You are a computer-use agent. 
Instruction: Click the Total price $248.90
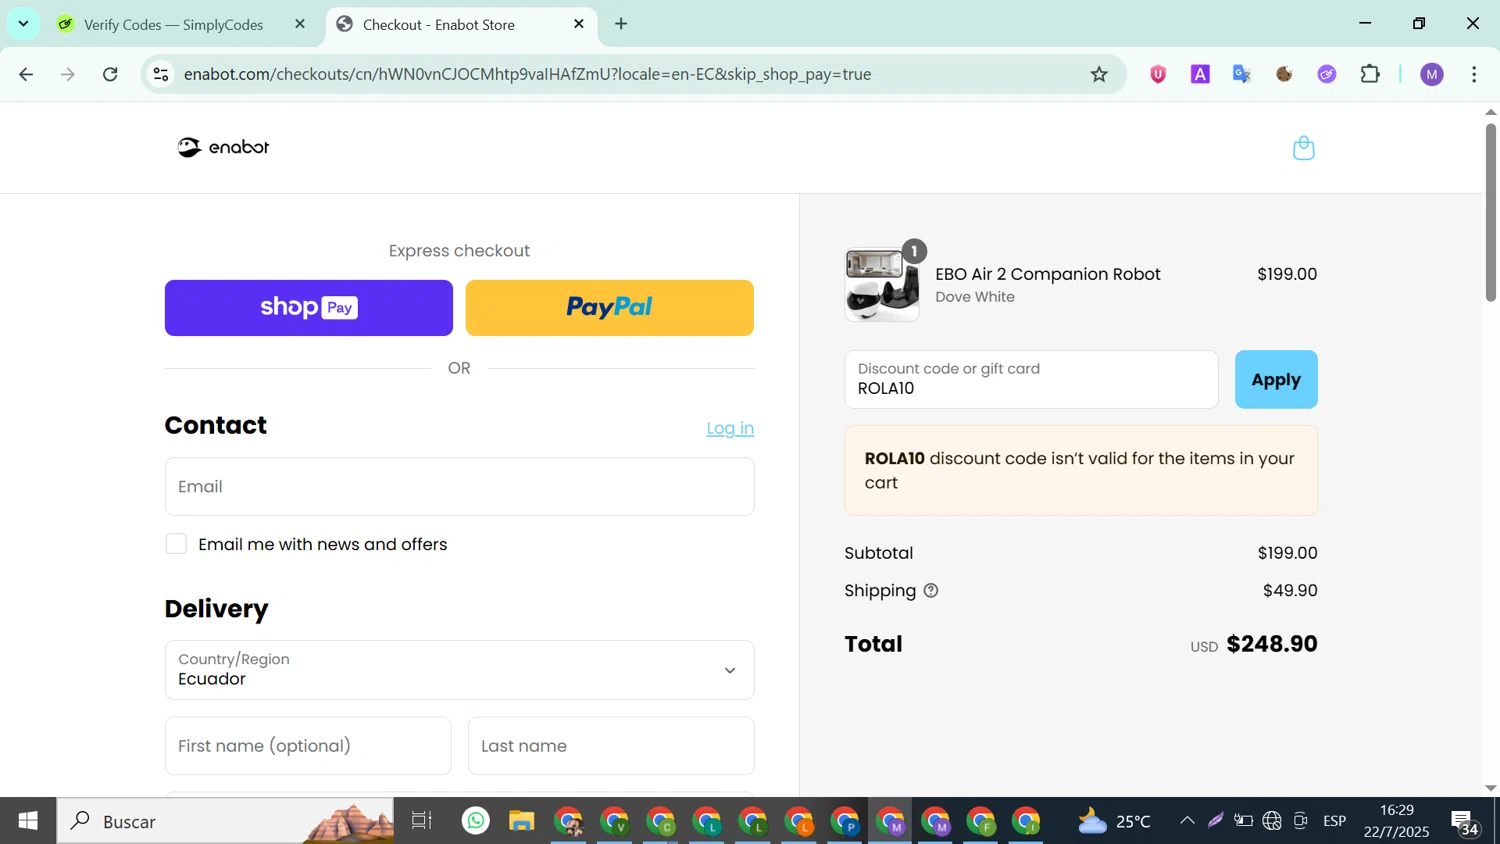tap(1271, 644)
